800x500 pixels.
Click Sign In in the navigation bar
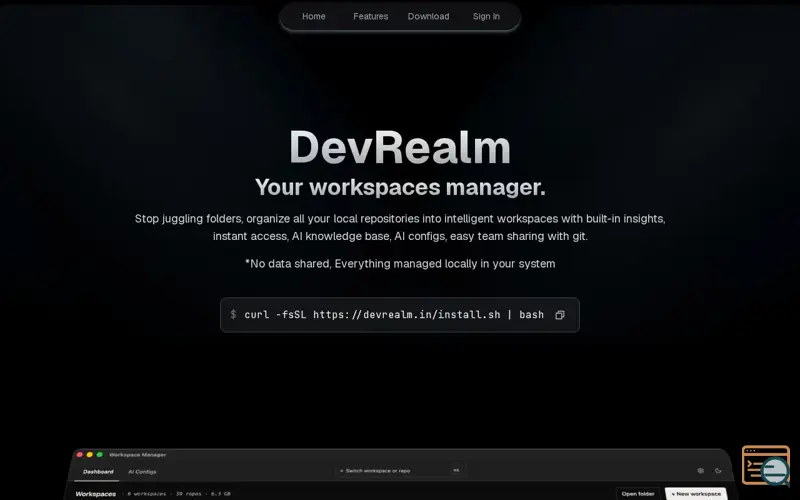(x=486, y=16)
